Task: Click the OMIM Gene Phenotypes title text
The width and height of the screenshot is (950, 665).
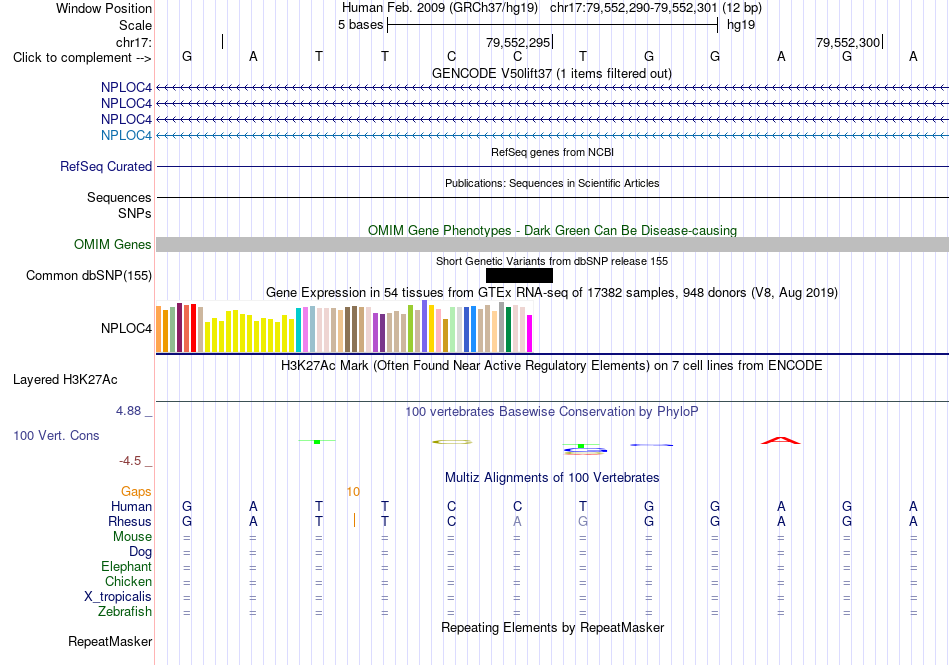Action: coord(552,230)
